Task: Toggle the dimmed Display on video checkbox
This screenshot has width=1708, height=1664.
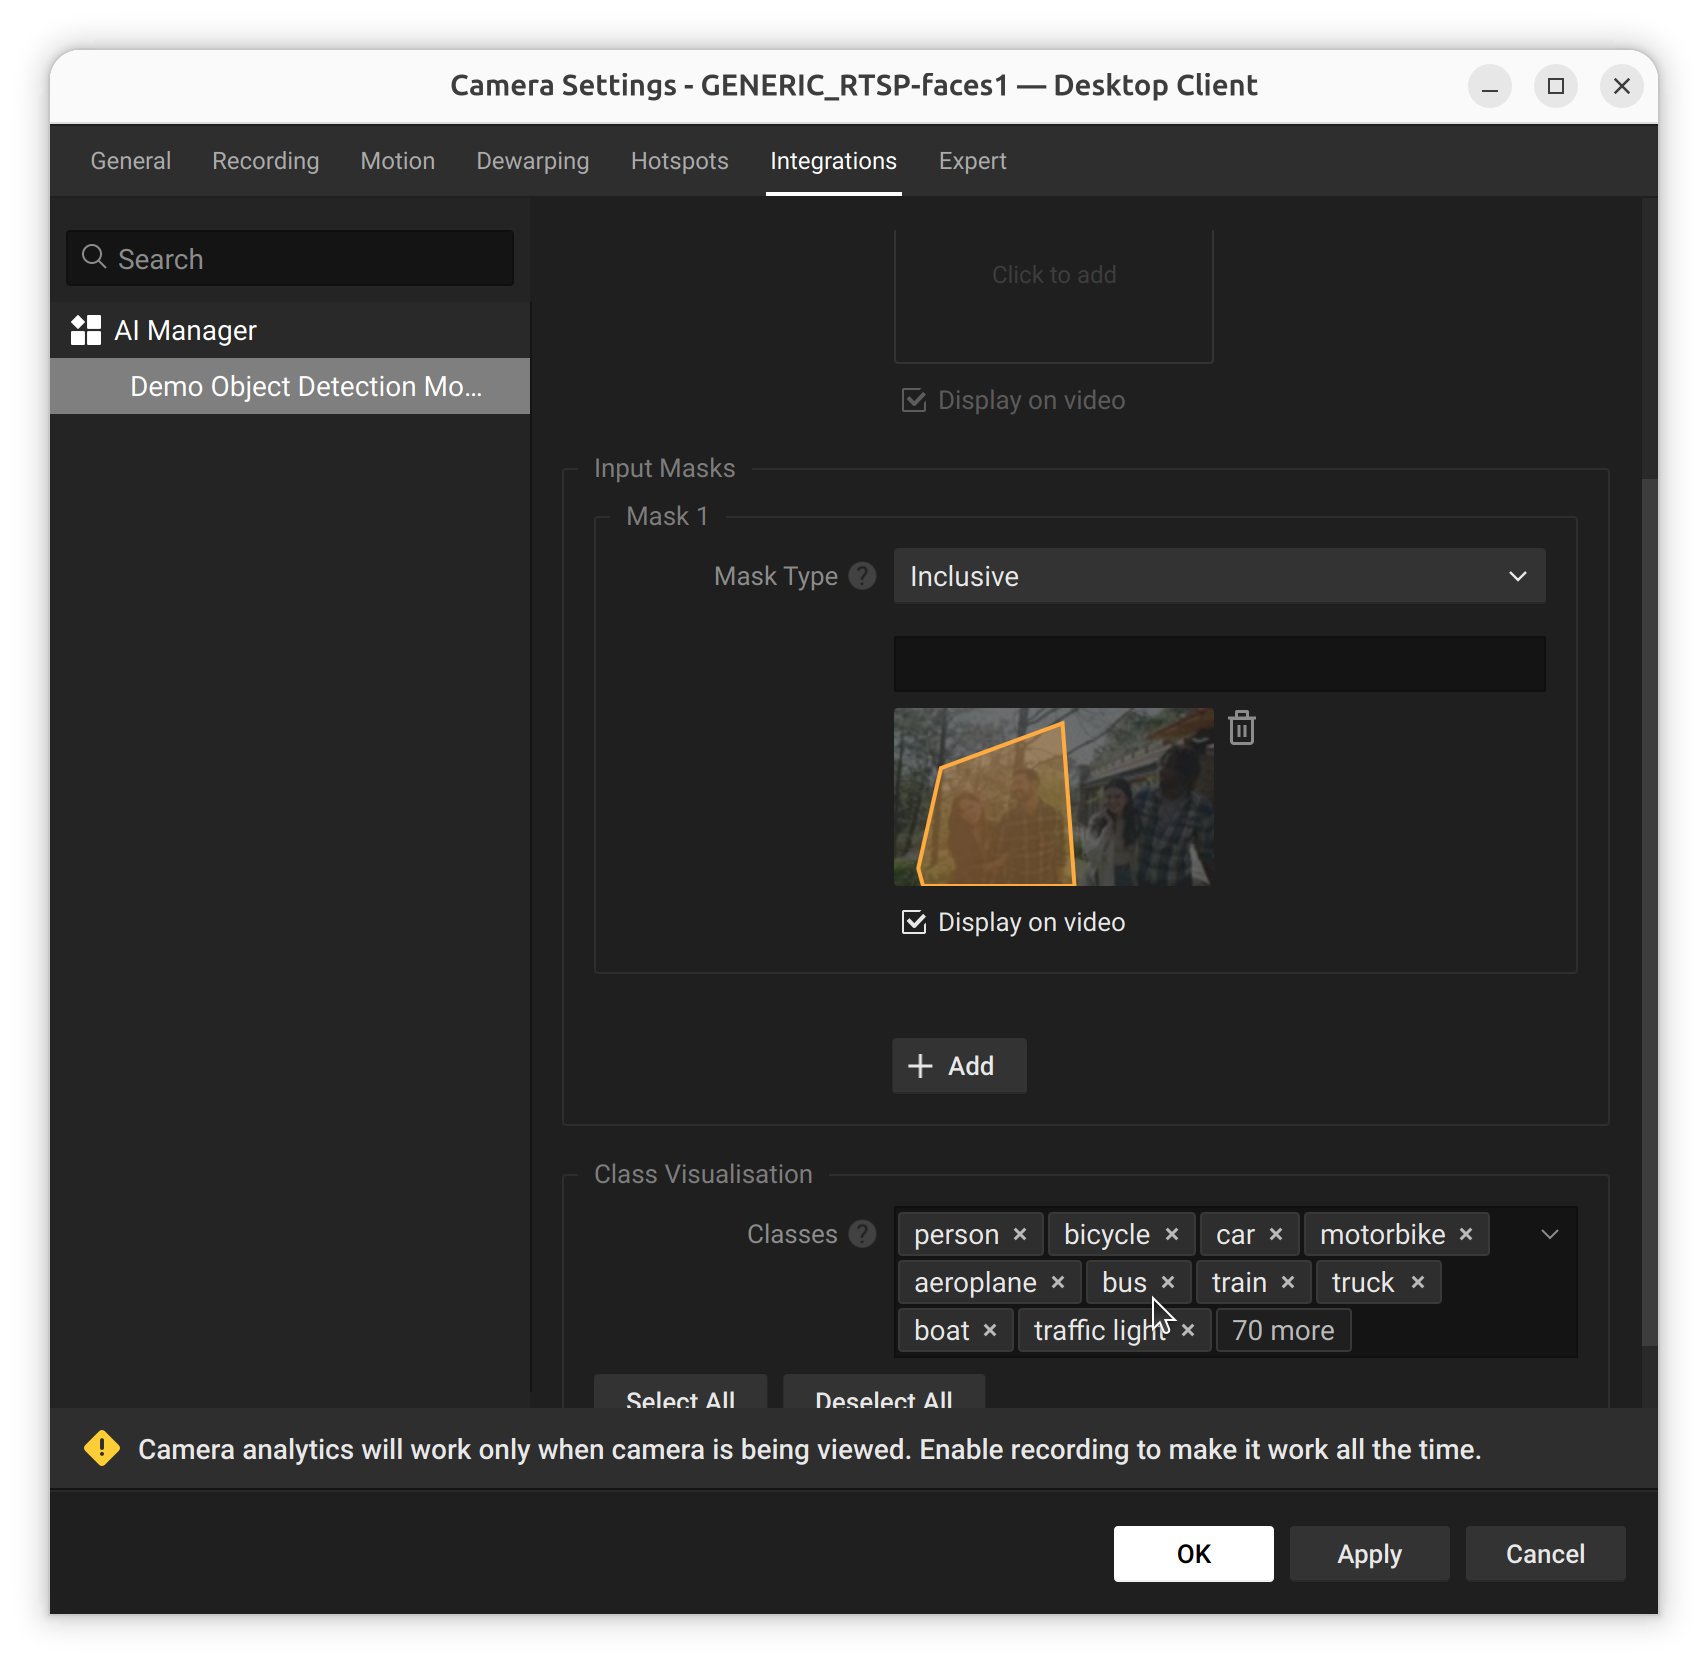Action: pyautogui.click(x=914, y=400)
